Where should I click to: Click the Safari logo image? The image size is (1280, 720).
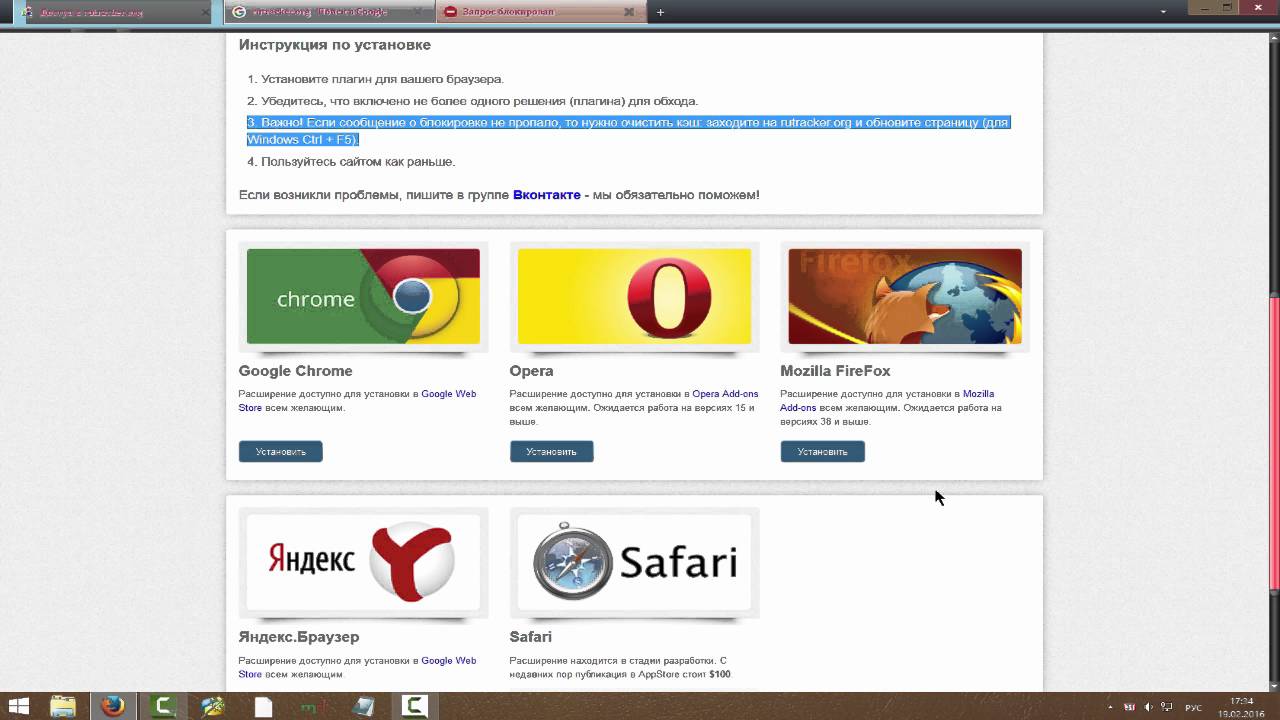(634, 562)
